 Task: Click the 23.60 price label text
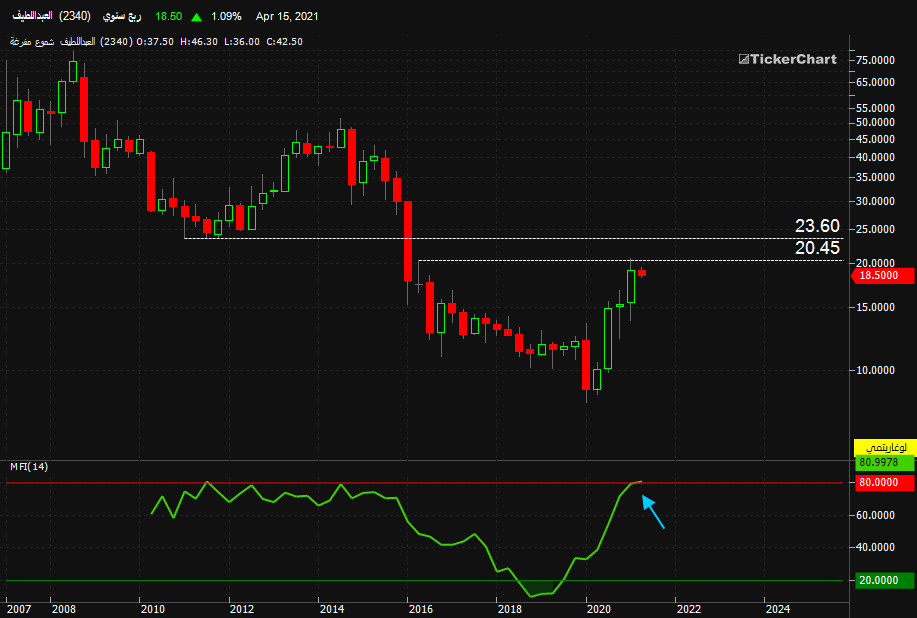[817, 226]
